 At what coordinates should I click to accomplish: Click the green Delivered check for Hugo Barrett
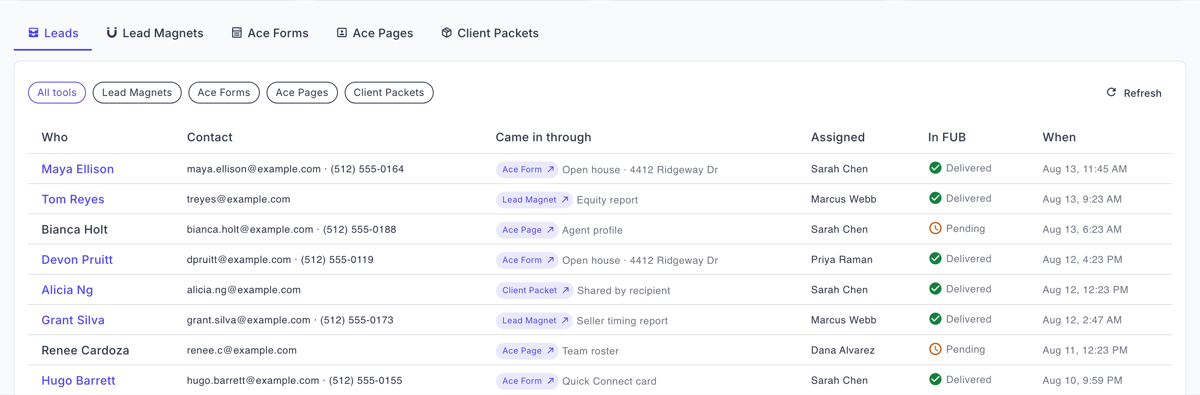[x=935, y=379]
